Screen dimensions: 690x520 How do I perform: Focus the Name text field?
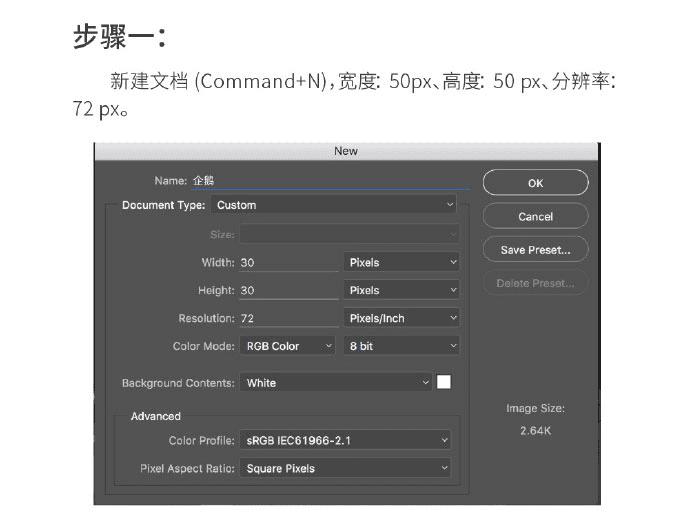(330, 181)
